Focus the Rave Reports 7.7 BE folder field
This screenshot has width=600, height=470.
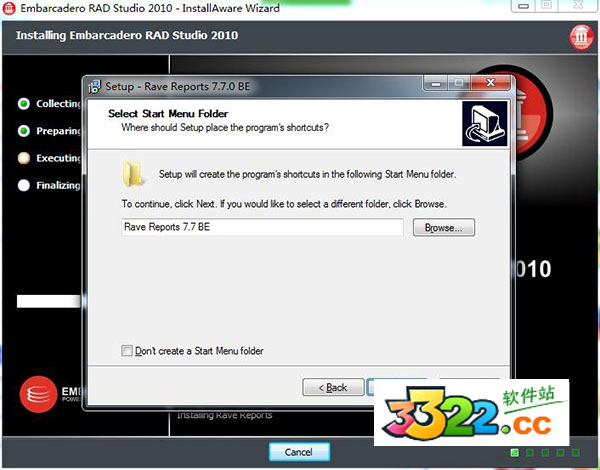(x=262, y=227)
